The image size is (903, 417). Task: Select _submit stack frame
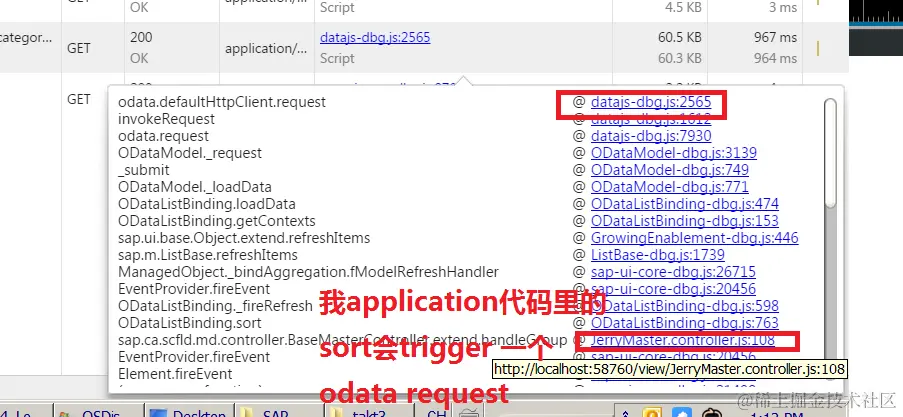coord(144,170)
